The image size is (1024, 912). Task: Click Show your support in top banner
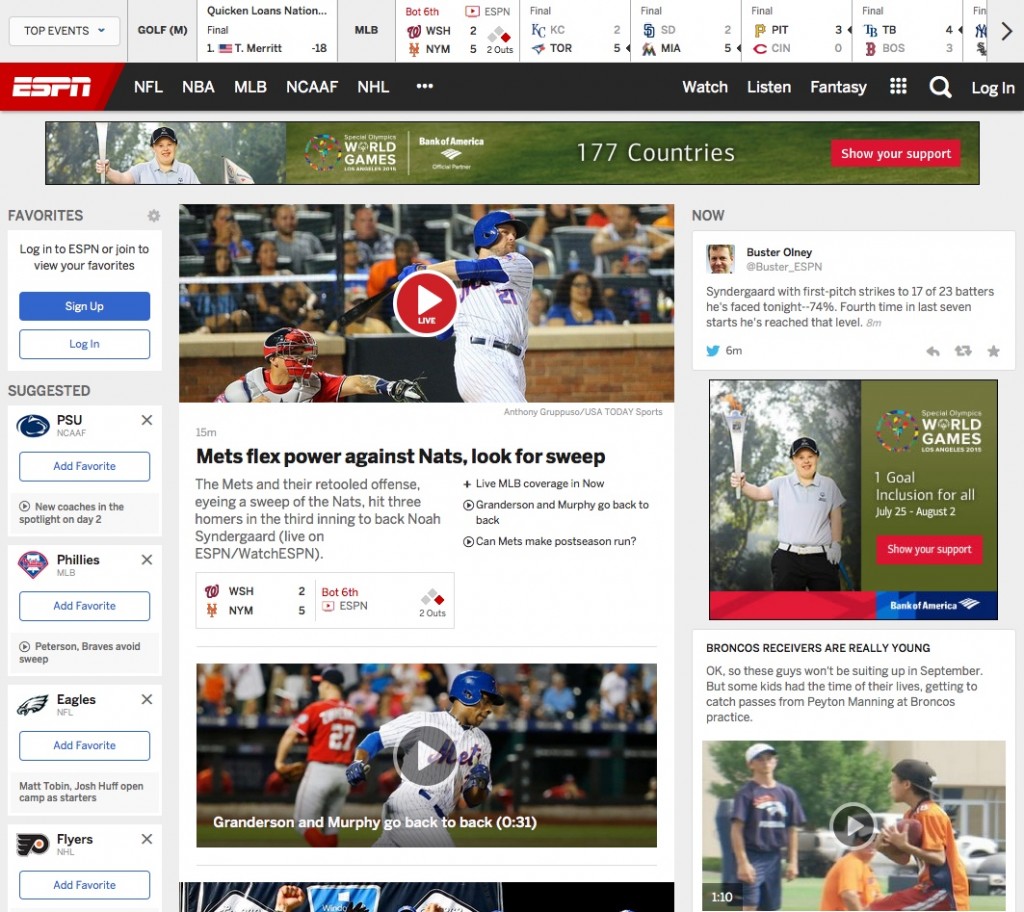coord(895,154)
